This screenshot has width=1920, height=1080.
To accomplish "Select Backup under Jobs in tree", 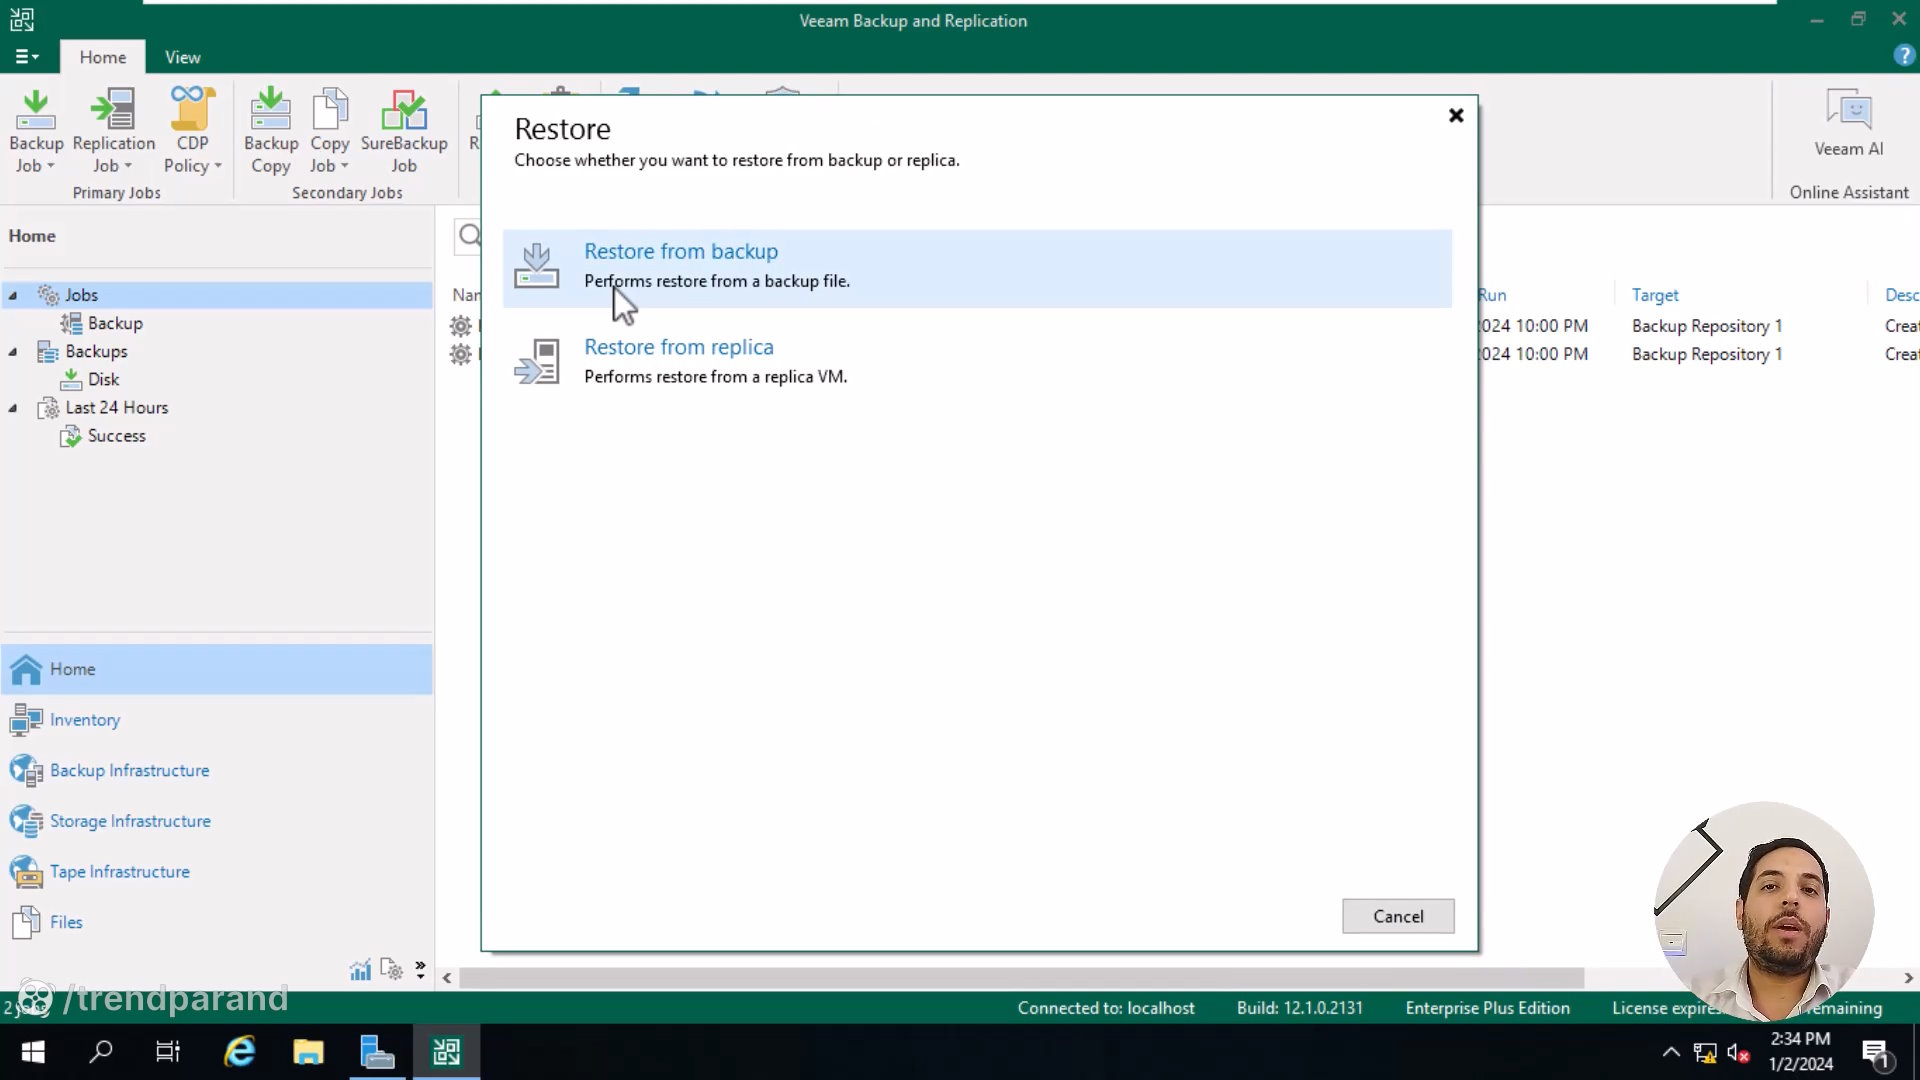I will point(115,323).
